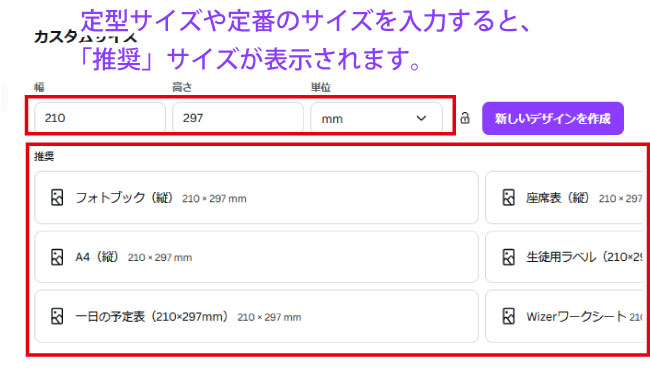Select the 一日の予定表 suggestion
650x384 pixels.
(x=256, y=316)
